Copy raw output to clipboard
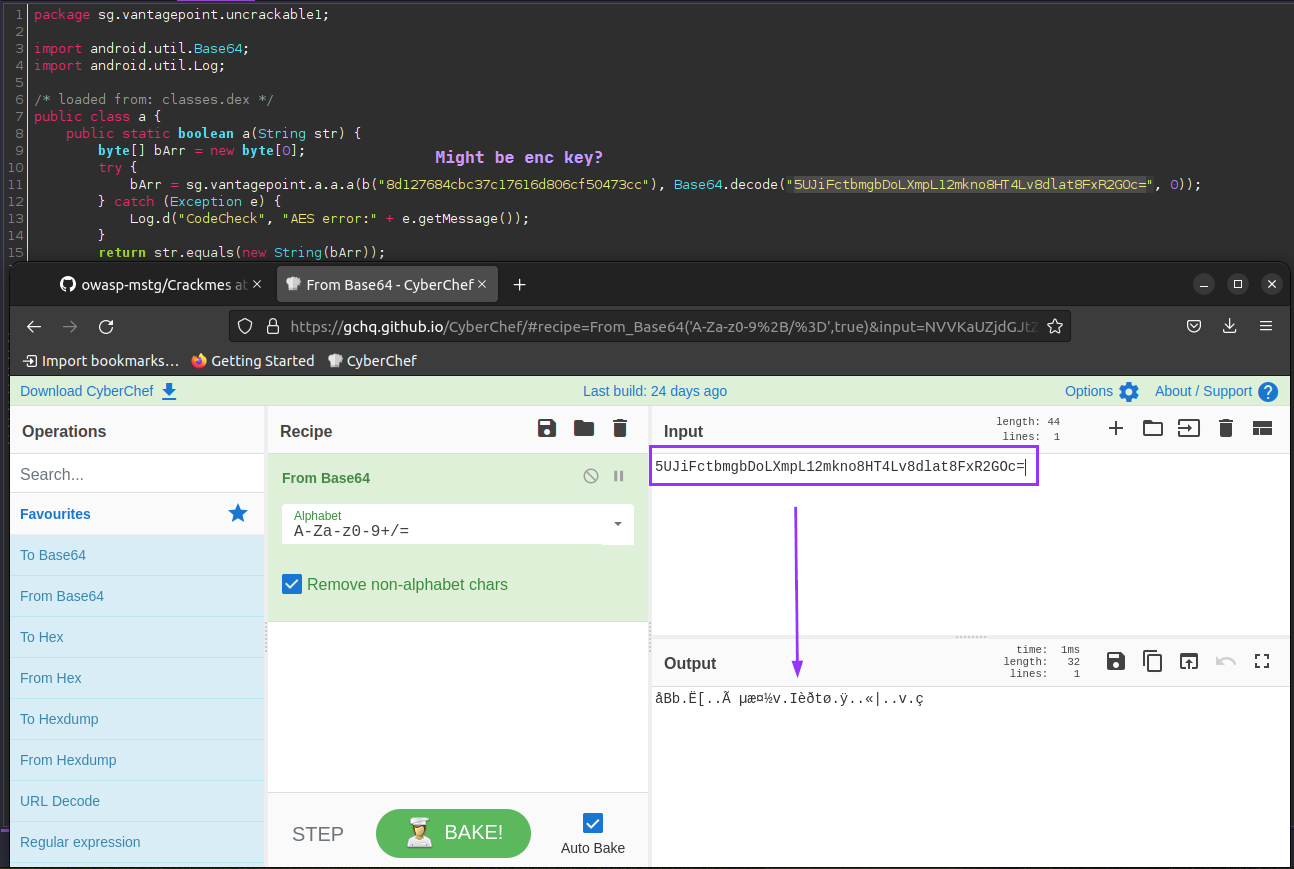 pos(1153,661)
